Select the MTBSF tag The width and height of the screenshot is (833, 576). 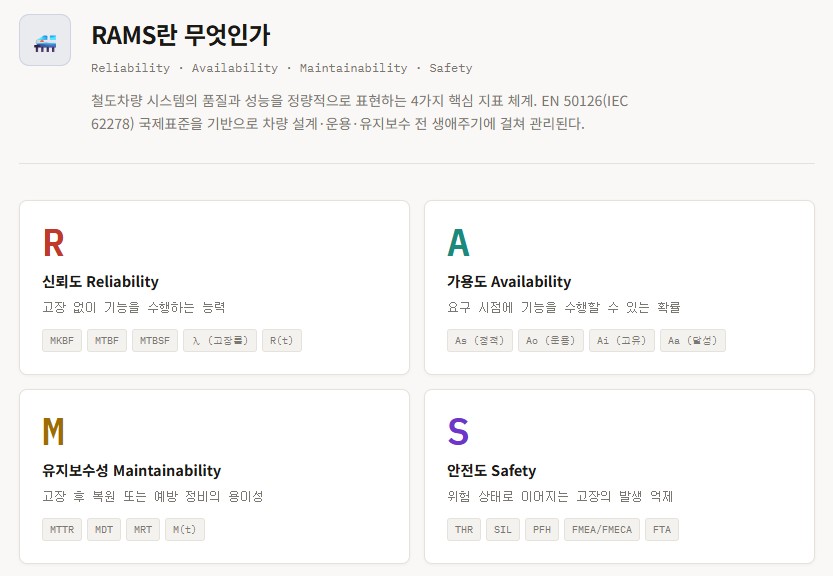(x=155, y=341)
